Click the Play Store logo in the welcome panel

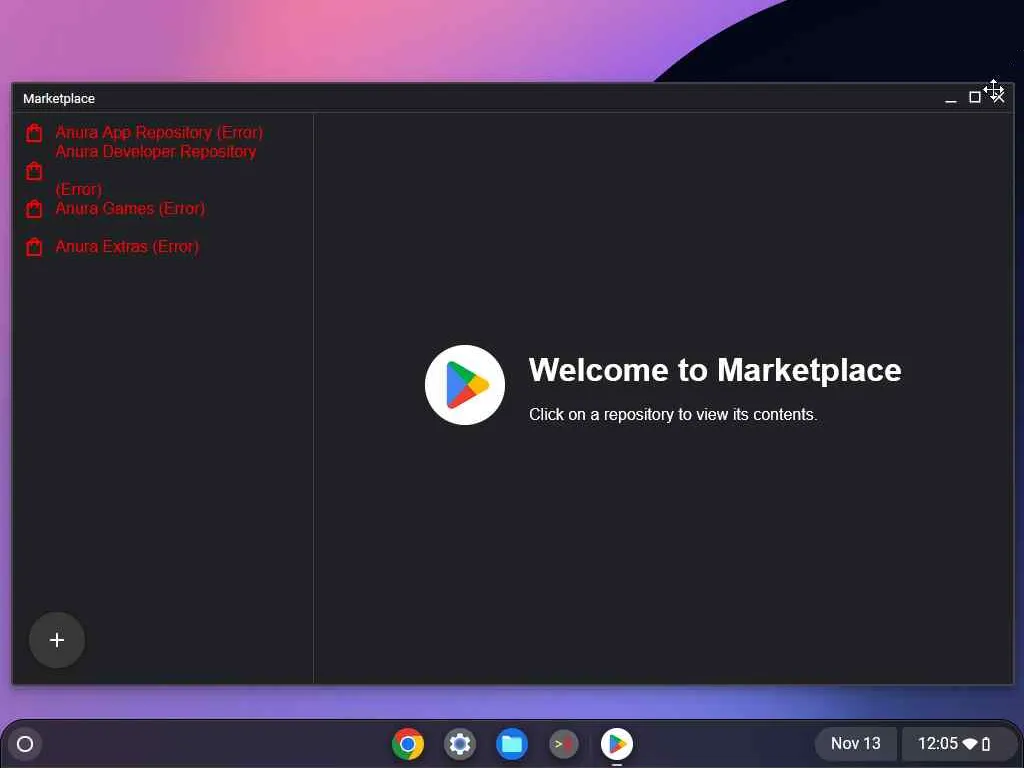(x=464, y=385)
